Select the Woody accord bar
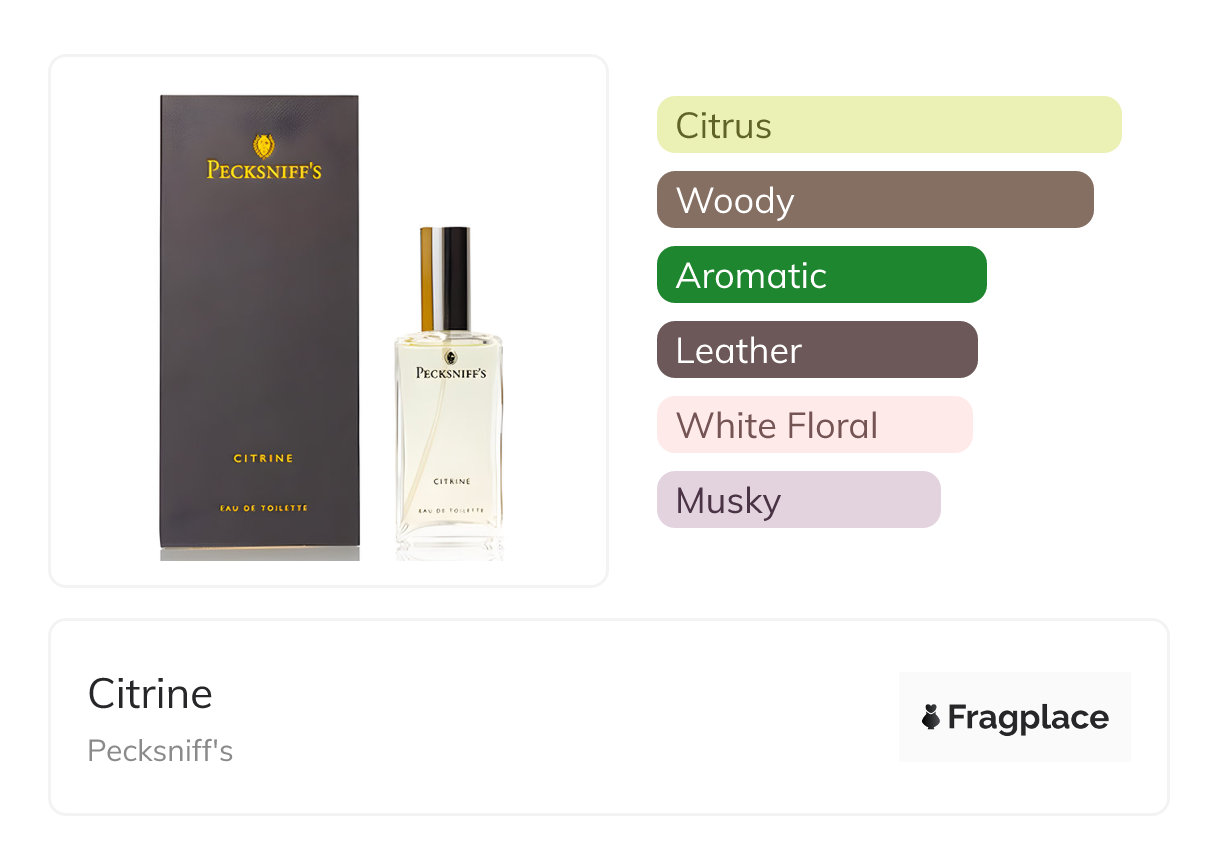1218x864 pixels. 875,200
